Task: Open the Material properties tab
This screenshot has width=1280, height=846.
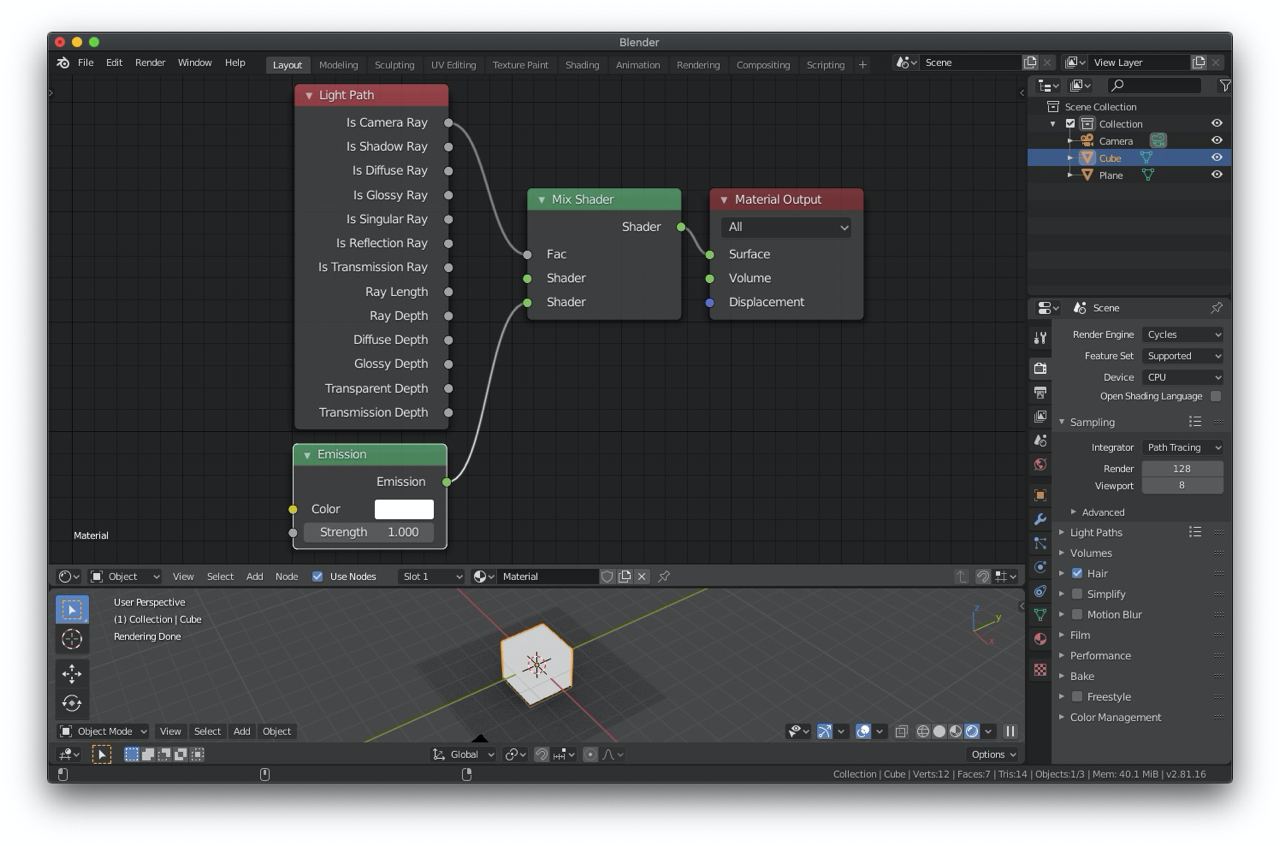Action: (1040, 640)
